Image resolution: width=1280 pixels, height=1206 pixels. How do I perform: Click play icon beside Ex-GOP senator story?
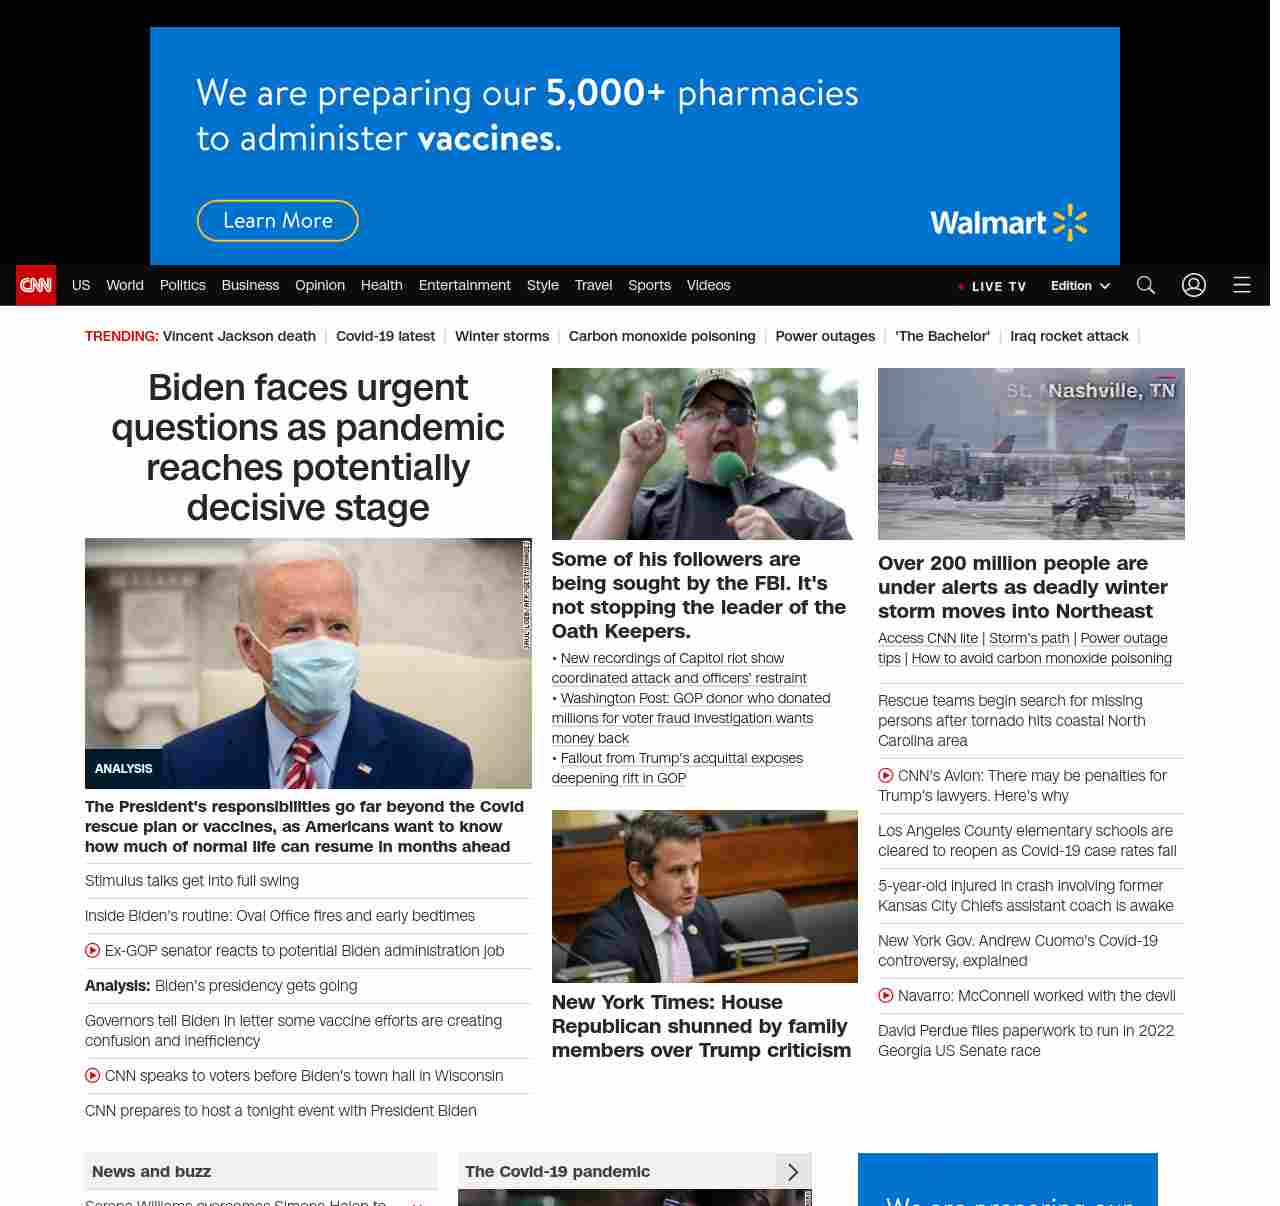pos(93,951)
